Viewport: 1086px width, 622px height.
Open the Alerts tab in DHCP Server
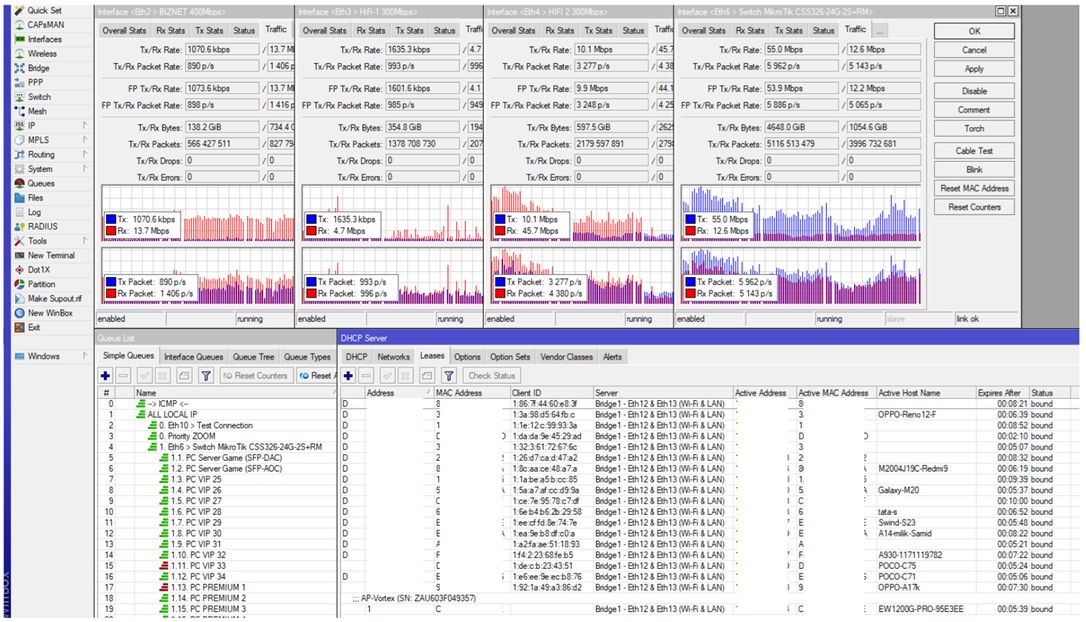coord(612,357)
